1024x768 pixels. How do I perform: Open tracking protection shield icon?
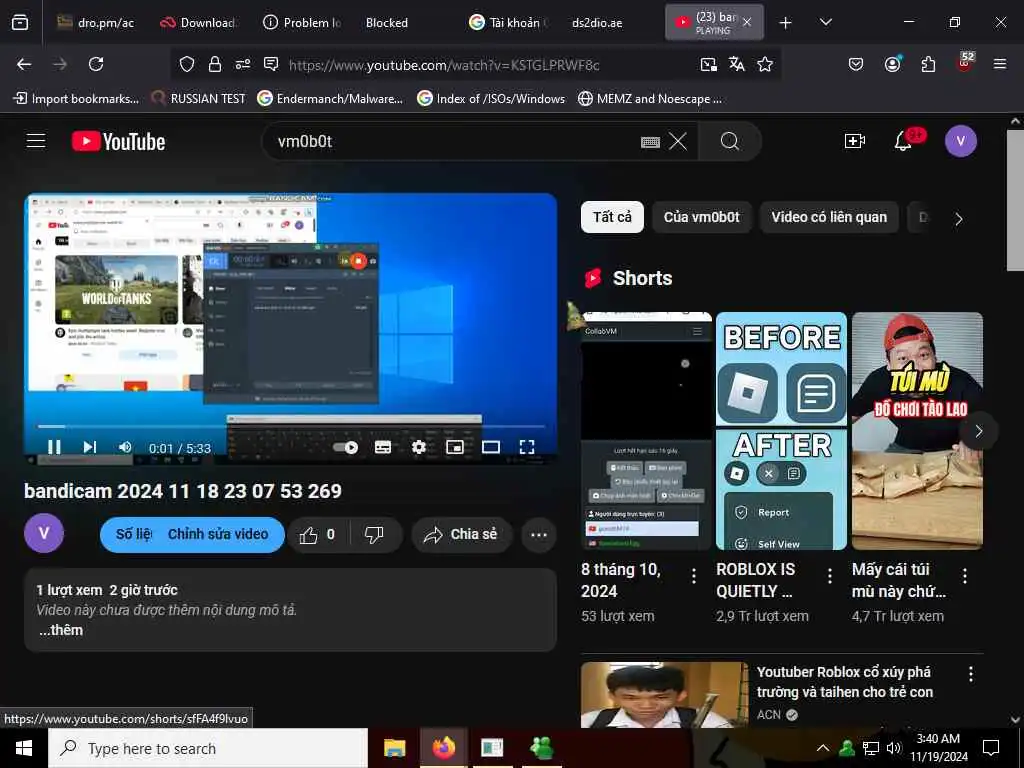187,64
